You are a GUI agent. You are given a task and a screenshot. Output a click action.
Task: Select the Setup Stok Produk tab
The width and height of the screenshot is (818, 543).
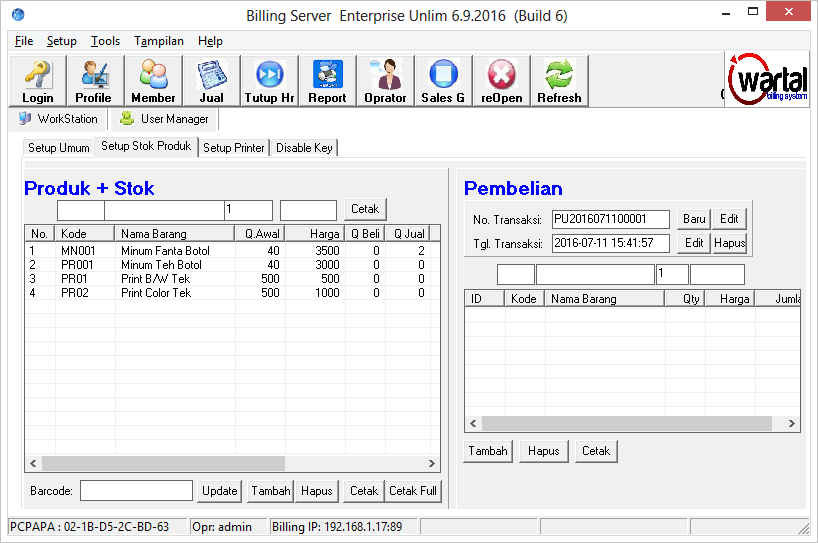pyautogui.click(x=146, y=146)
